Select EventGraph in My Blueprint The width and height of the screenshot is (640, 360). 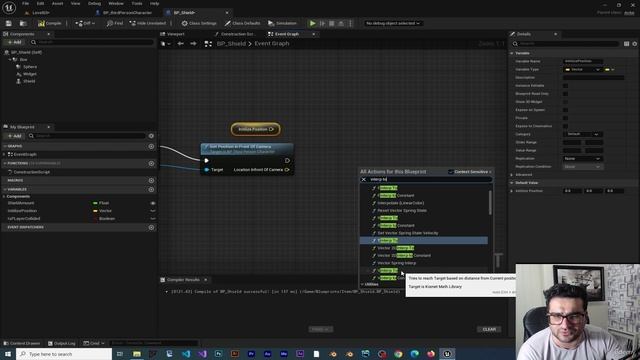click(x=25, y=154)
